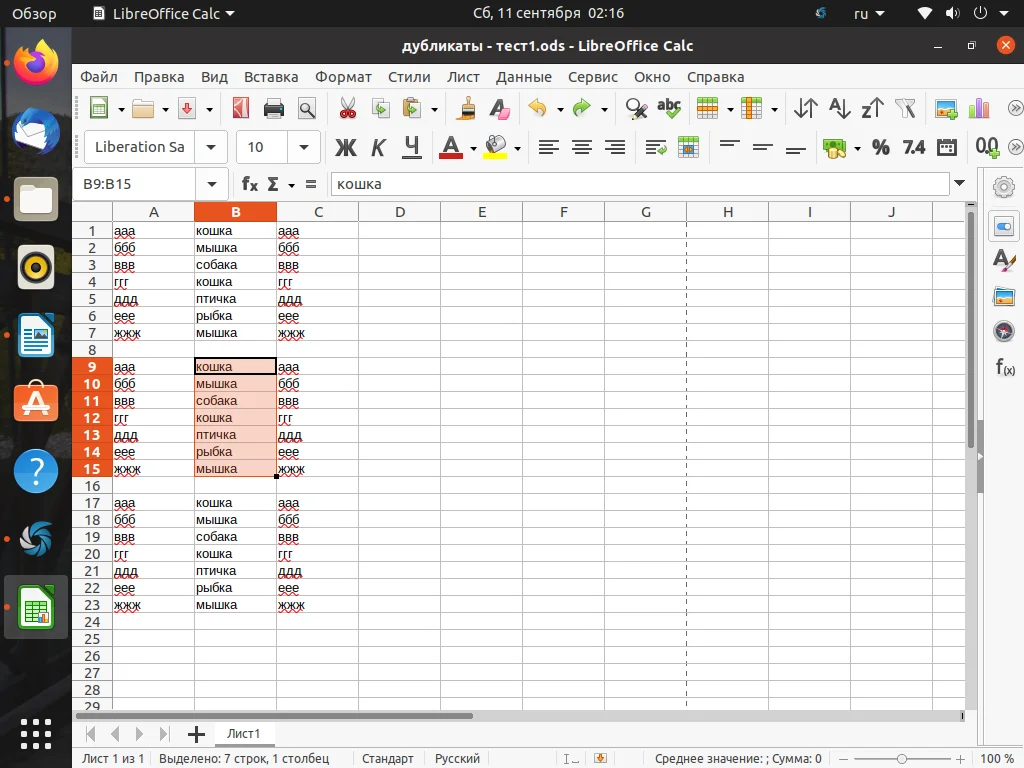1024x768 pixels.
Task: Toggle underline with the Ч button
Action: [410, 147]
